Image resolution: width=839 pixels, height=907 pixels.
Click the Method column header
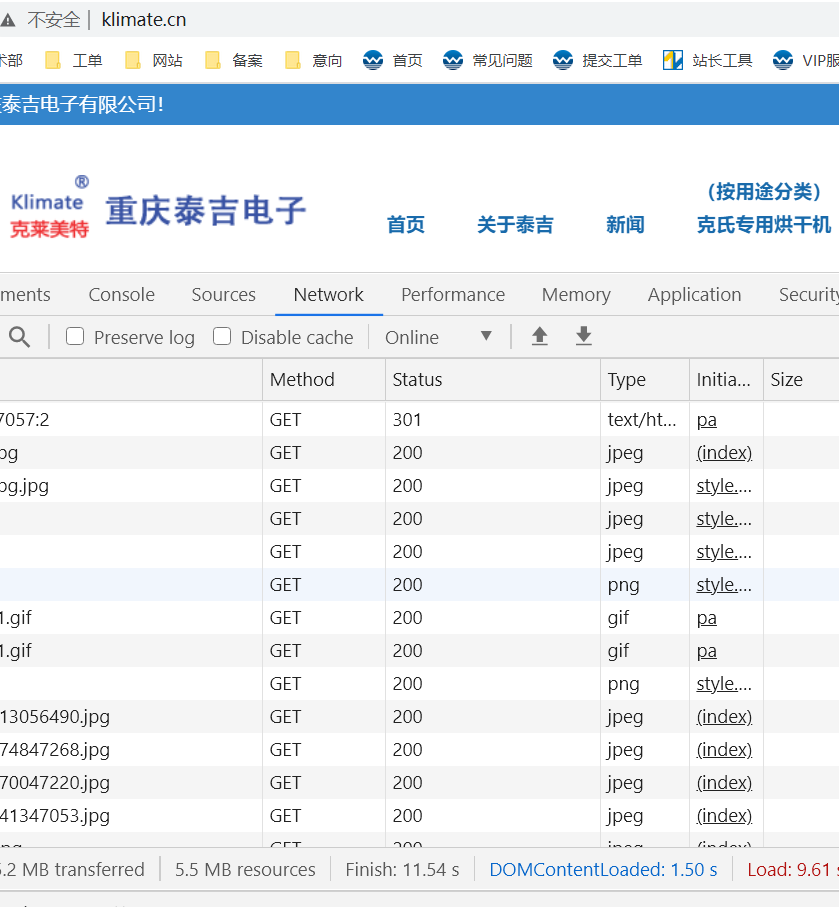324,379
